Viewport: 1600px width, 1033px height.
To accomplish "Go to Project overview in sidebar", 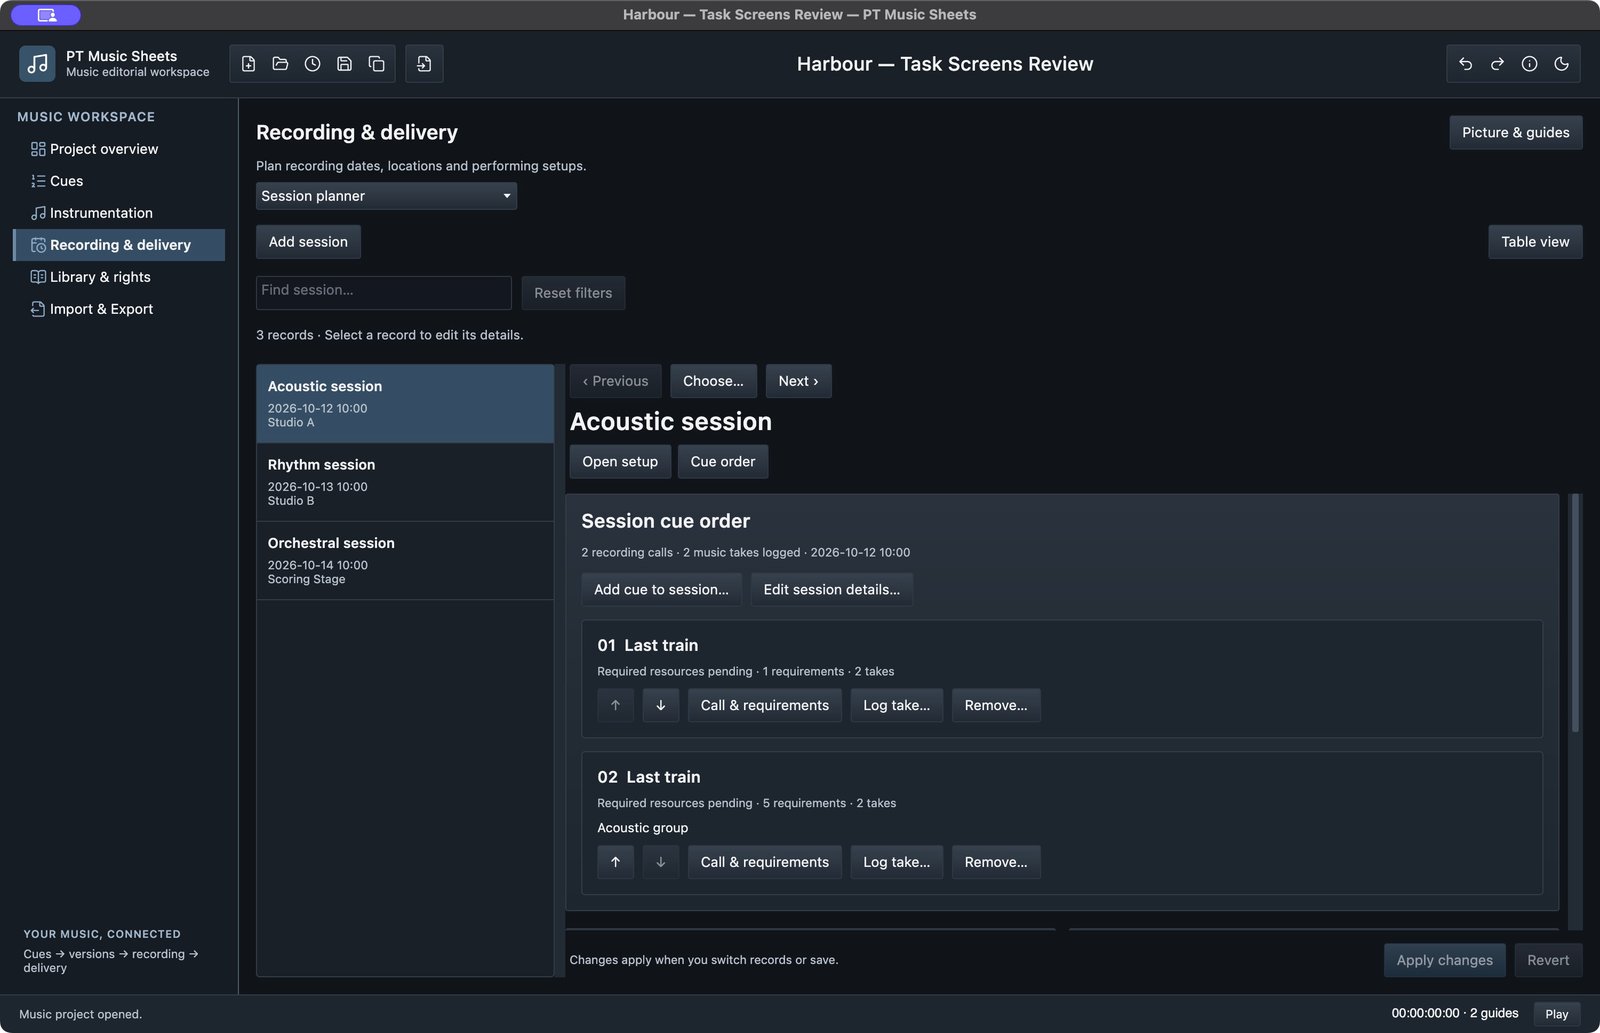I will [119, 149].
